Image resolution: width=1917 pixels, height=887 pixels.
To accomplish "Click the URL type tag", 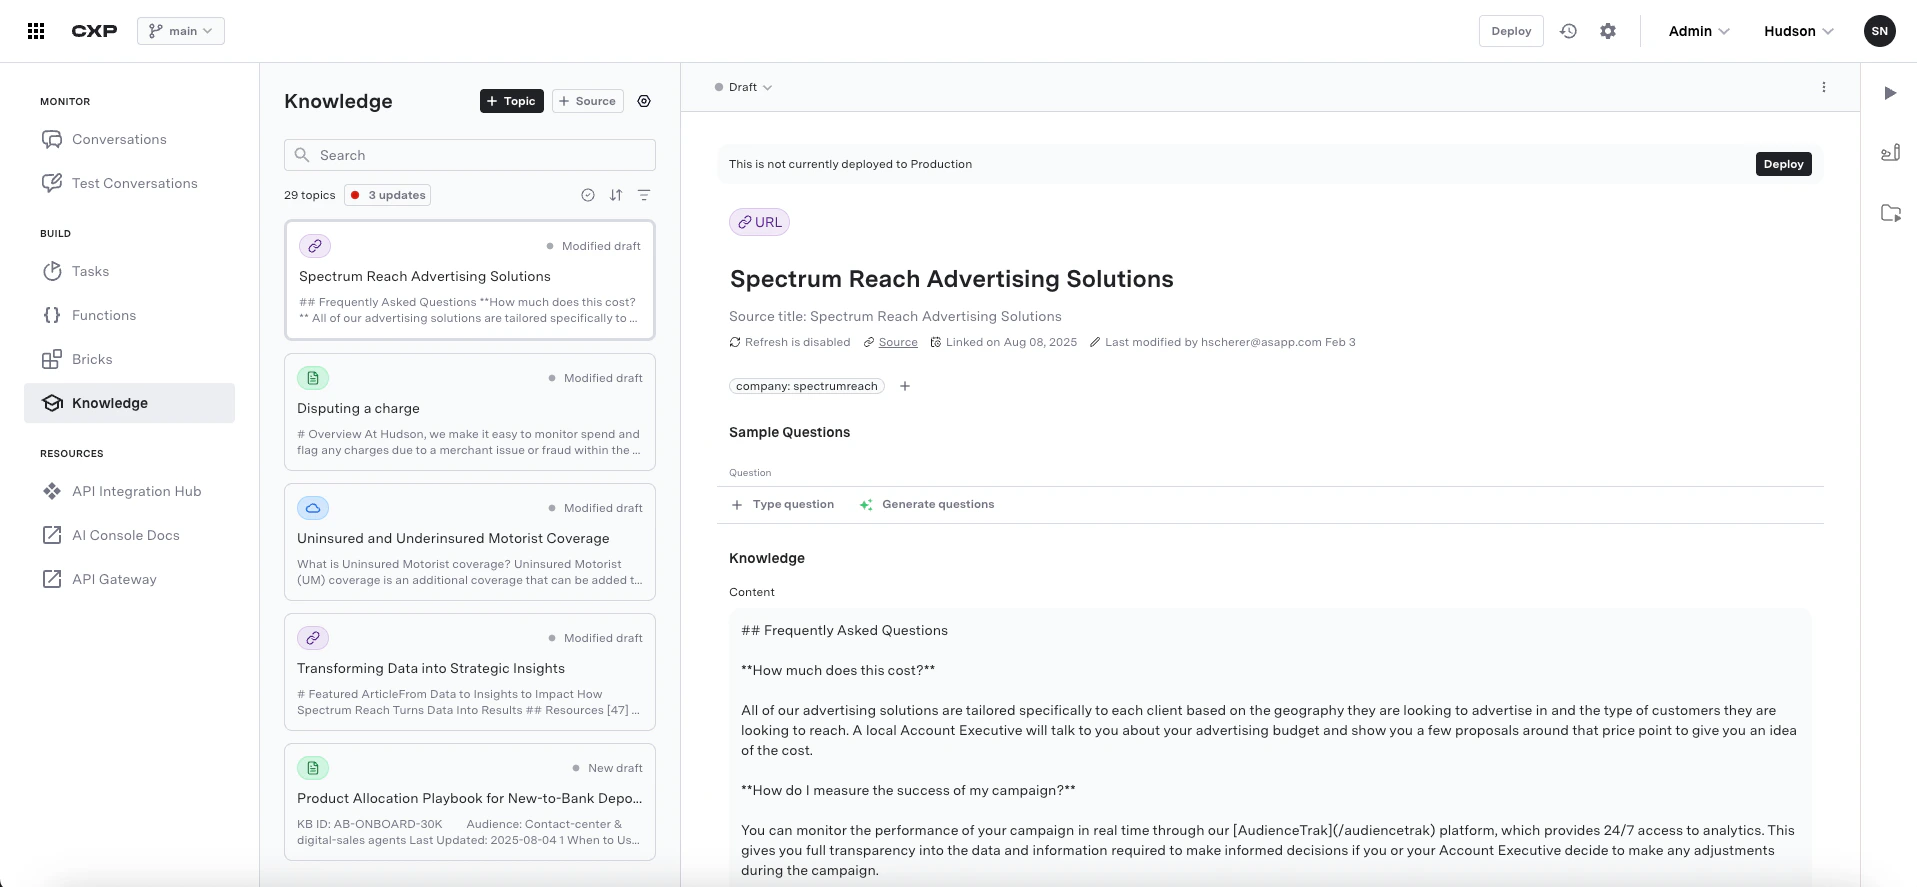I will pyautogui.click(x=760, y=222).
